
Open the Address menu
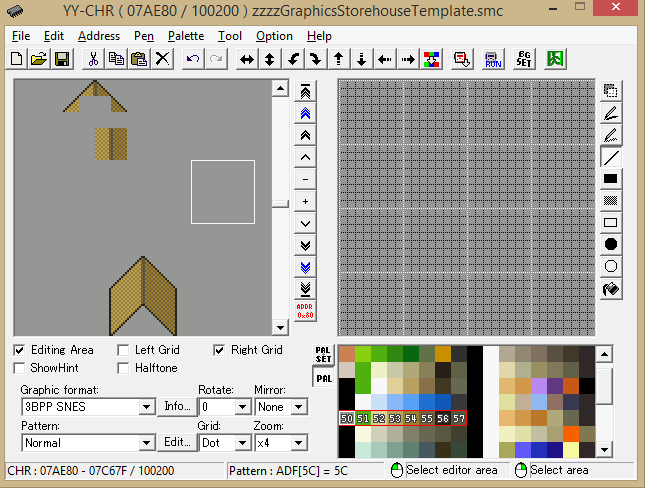click(x=98, y=36)
